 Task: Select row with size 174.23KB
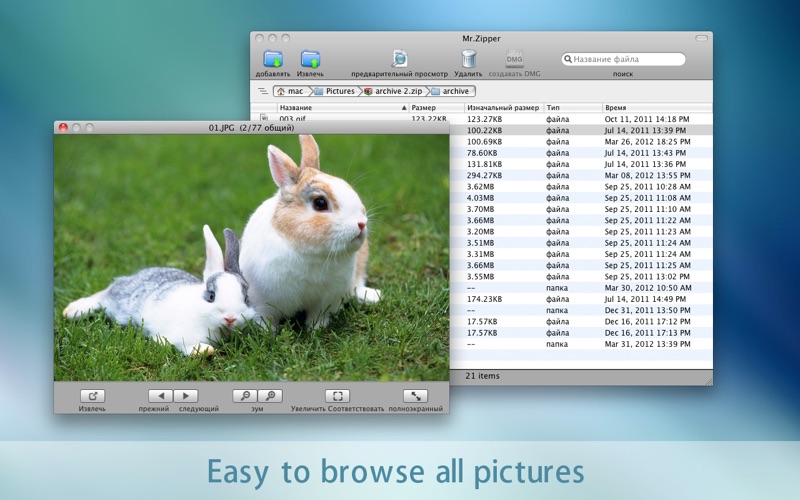pyautogui.click(x=581, y=298)
